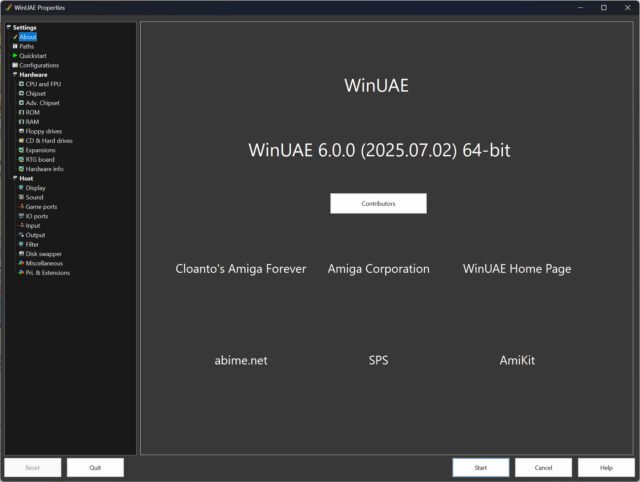Open the CD & Hard drives icon
Screen dimensions: 640x482
tap(22, 140)
